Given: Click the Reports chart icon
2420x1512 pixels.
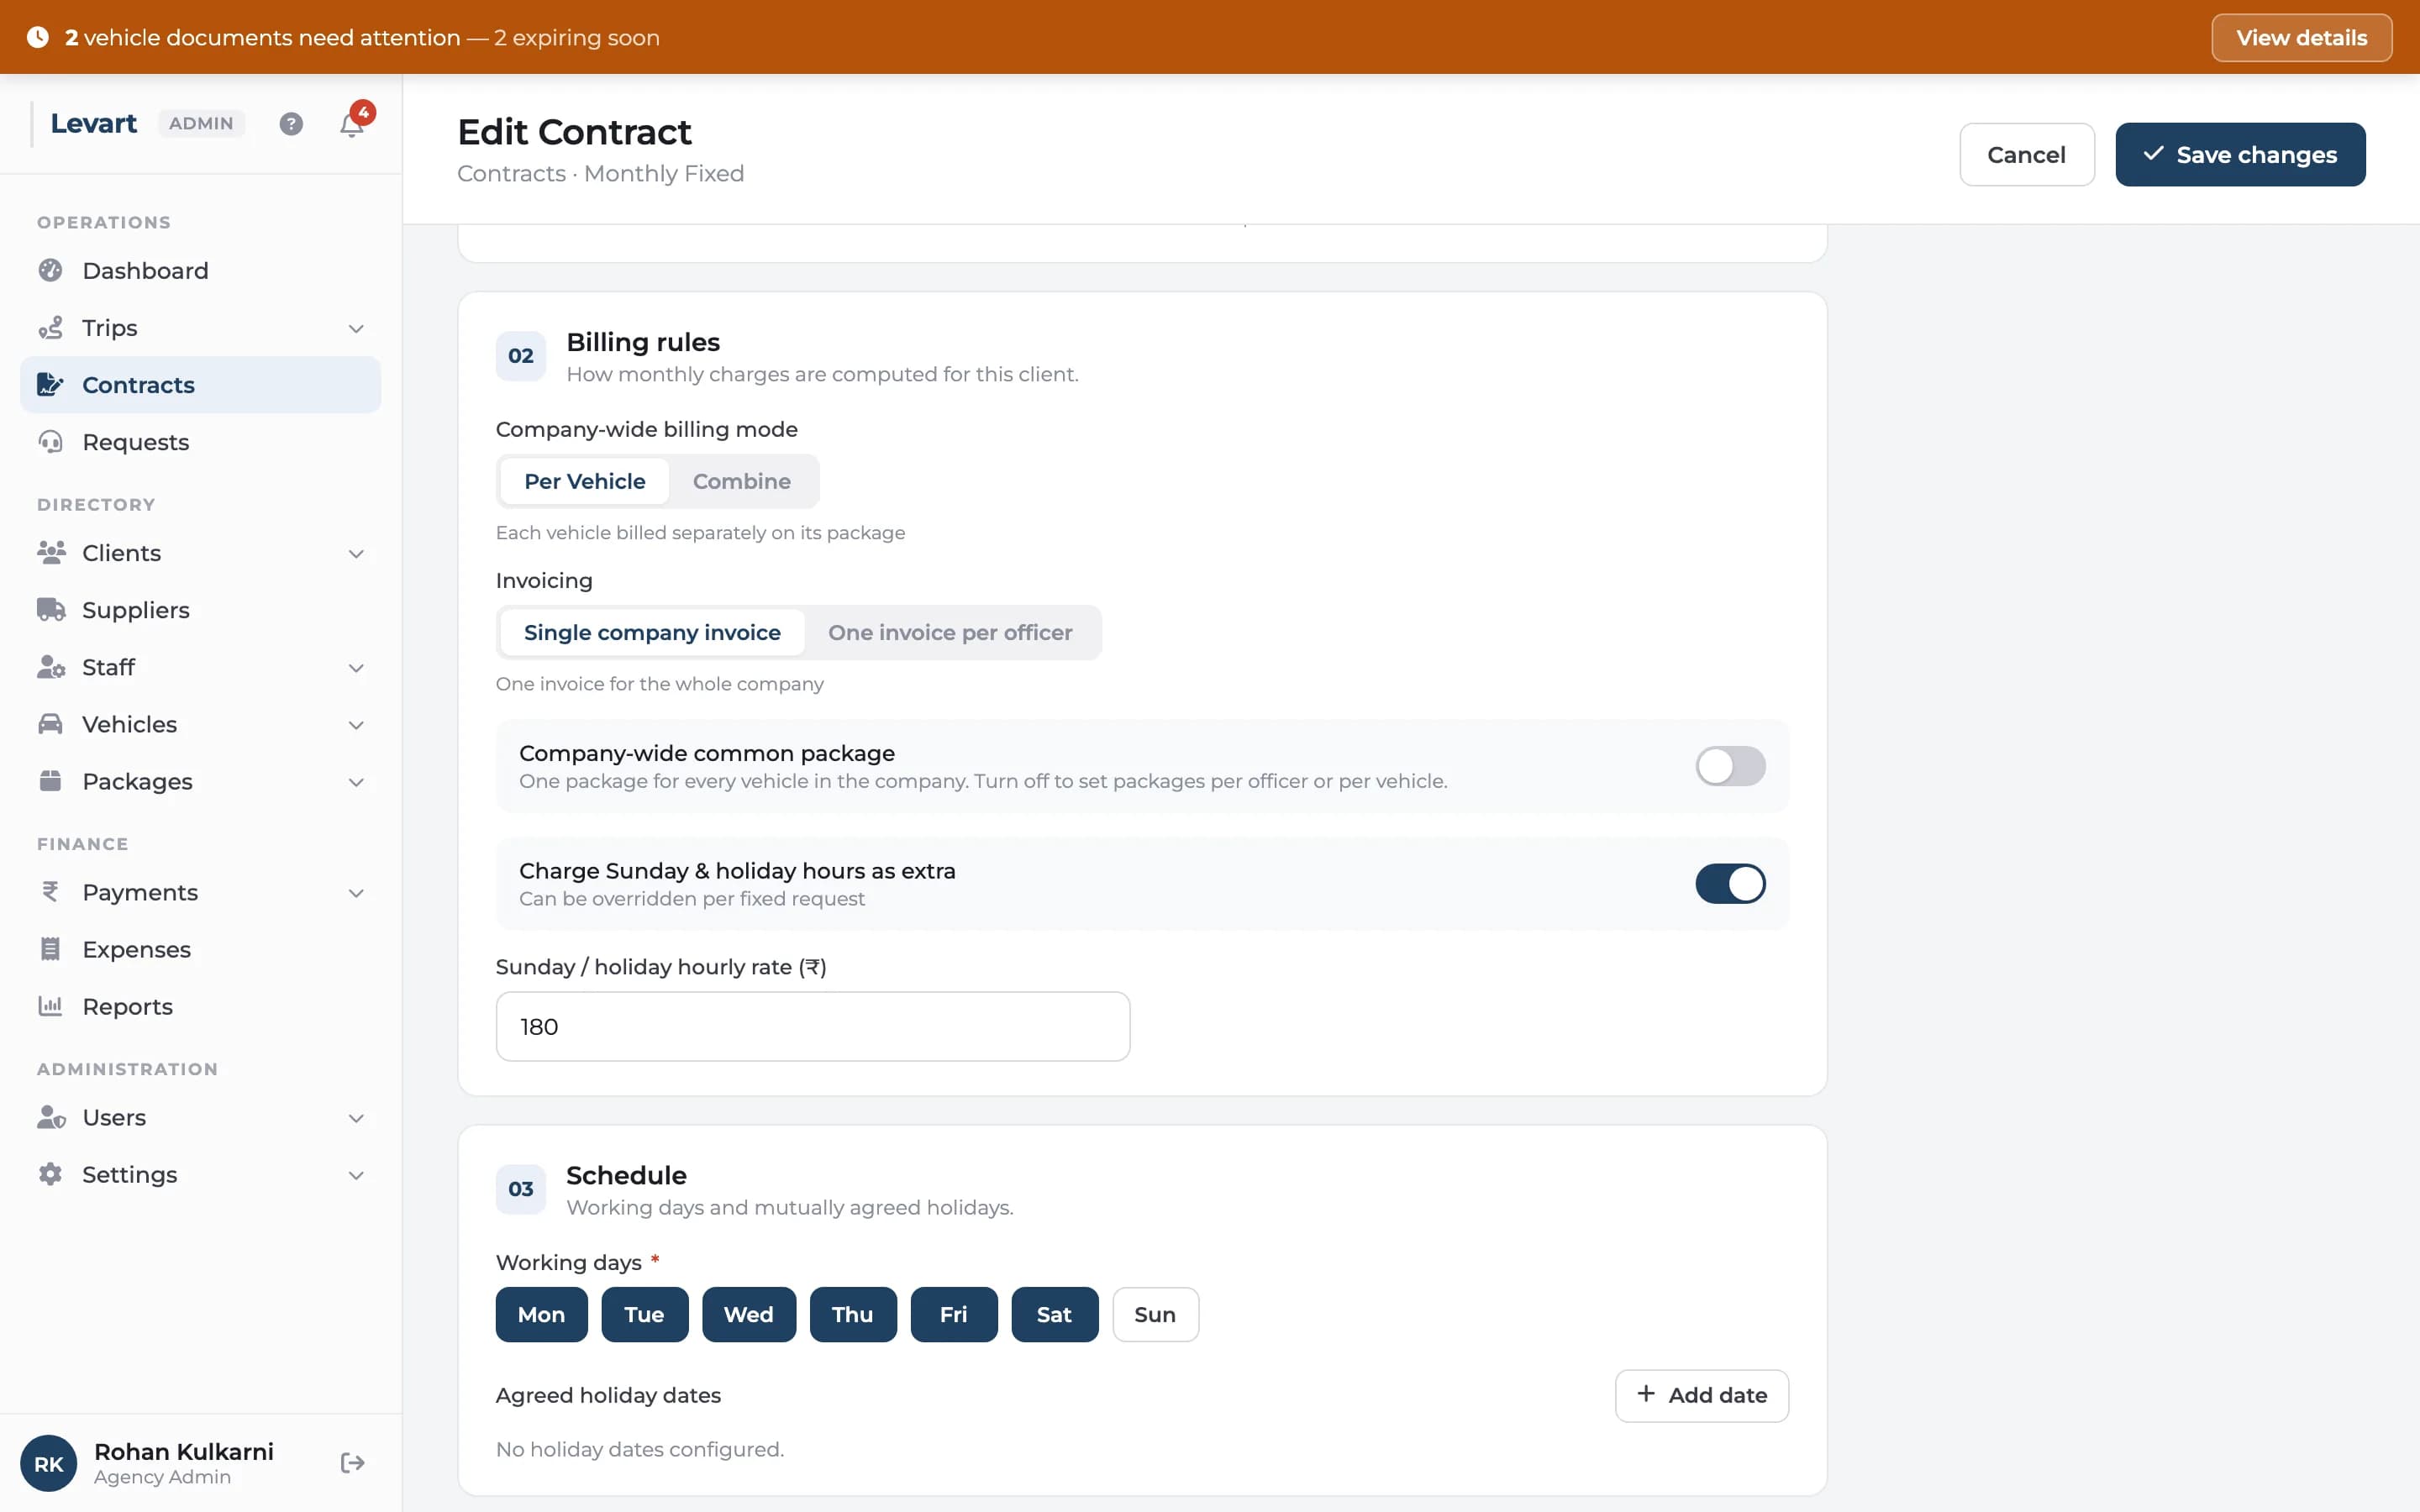Looking at the screenshot, I should [50, 1006].
